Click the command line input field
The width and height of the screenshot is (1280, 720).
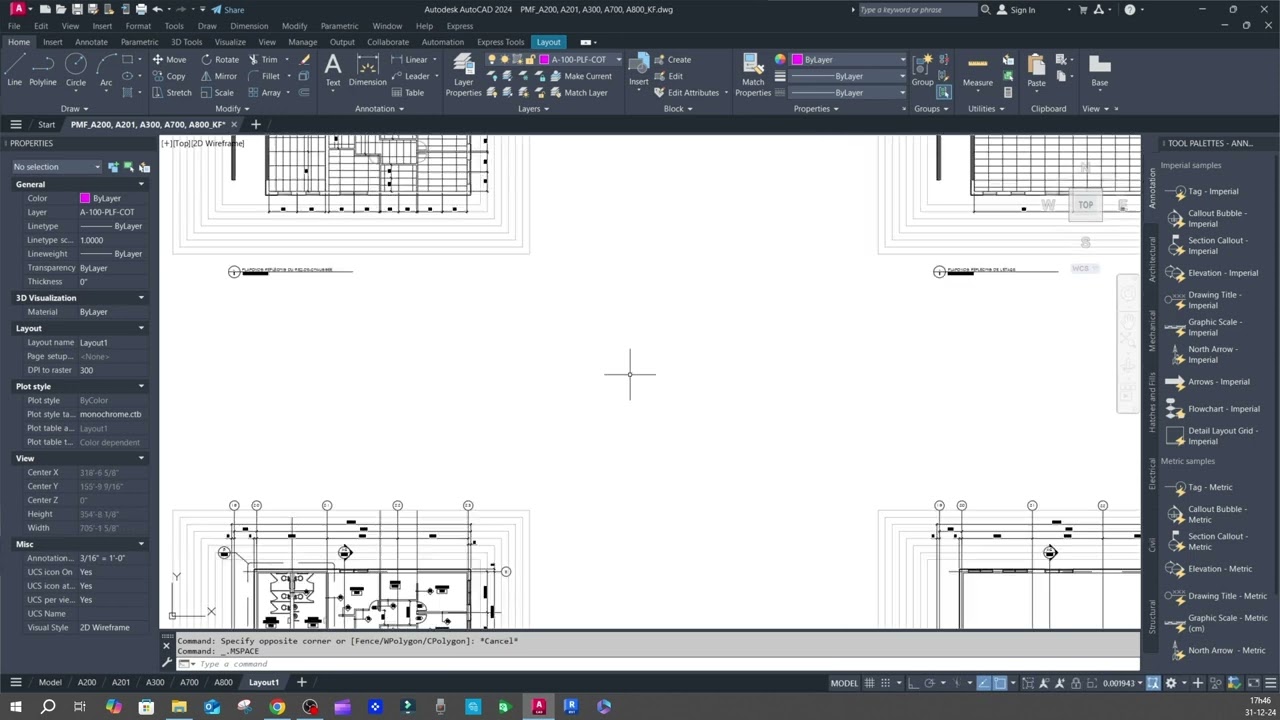pyautogui.click(x=660, y=664)
